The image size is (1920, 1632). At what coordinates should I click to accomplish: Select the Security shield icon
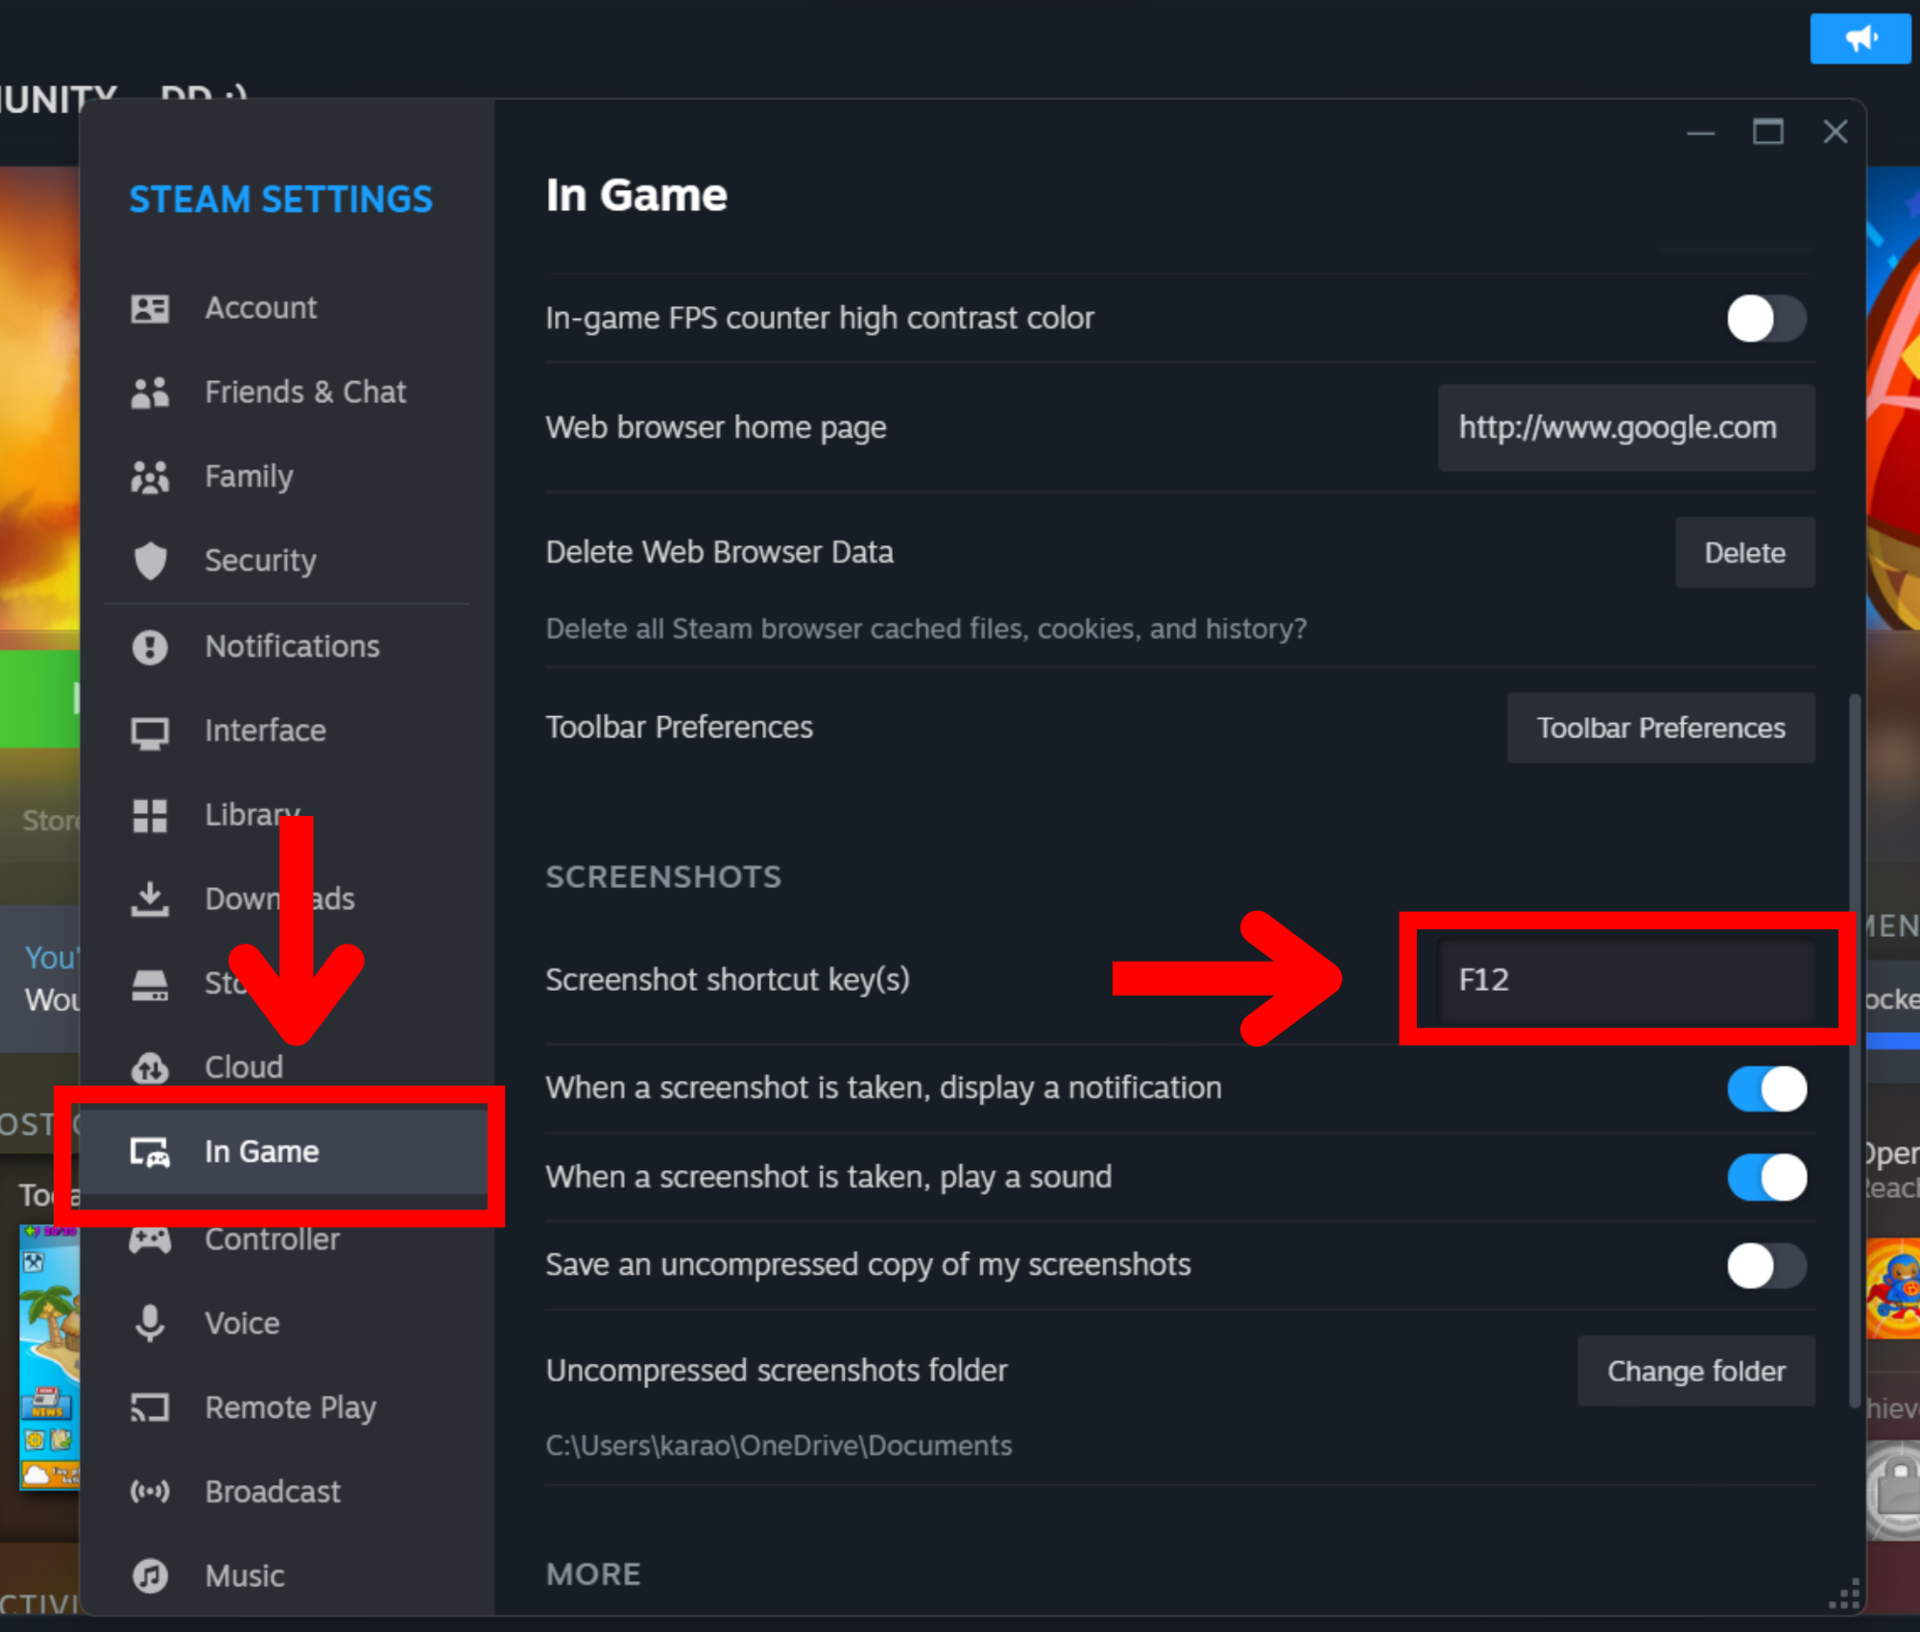point(150,560)
